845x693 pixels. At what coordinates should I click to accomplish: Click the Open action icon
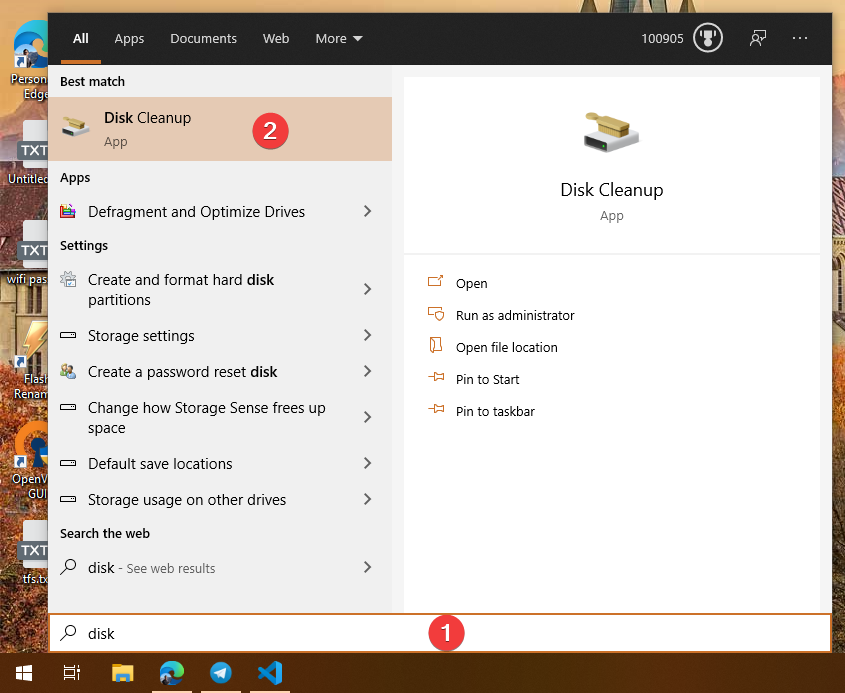point(435,281)
